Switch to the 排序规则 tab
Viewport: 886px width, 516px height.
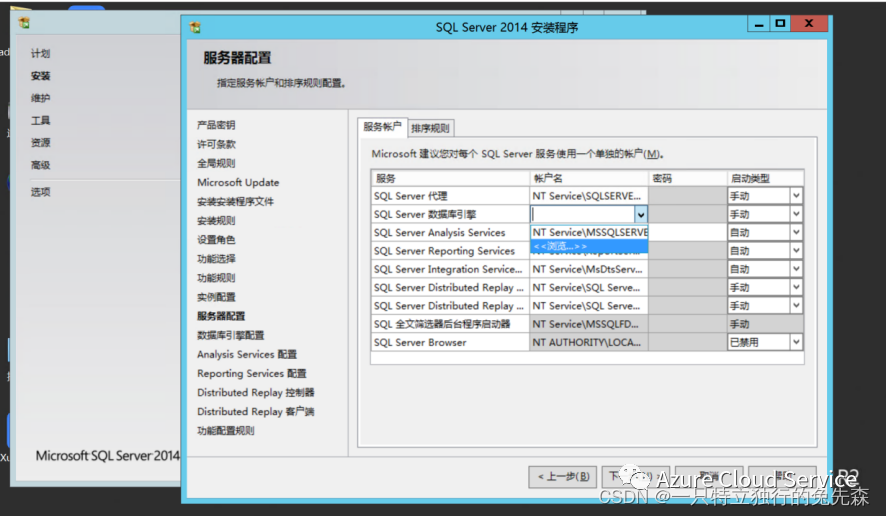pyautogui.click(x=430, y=128)
